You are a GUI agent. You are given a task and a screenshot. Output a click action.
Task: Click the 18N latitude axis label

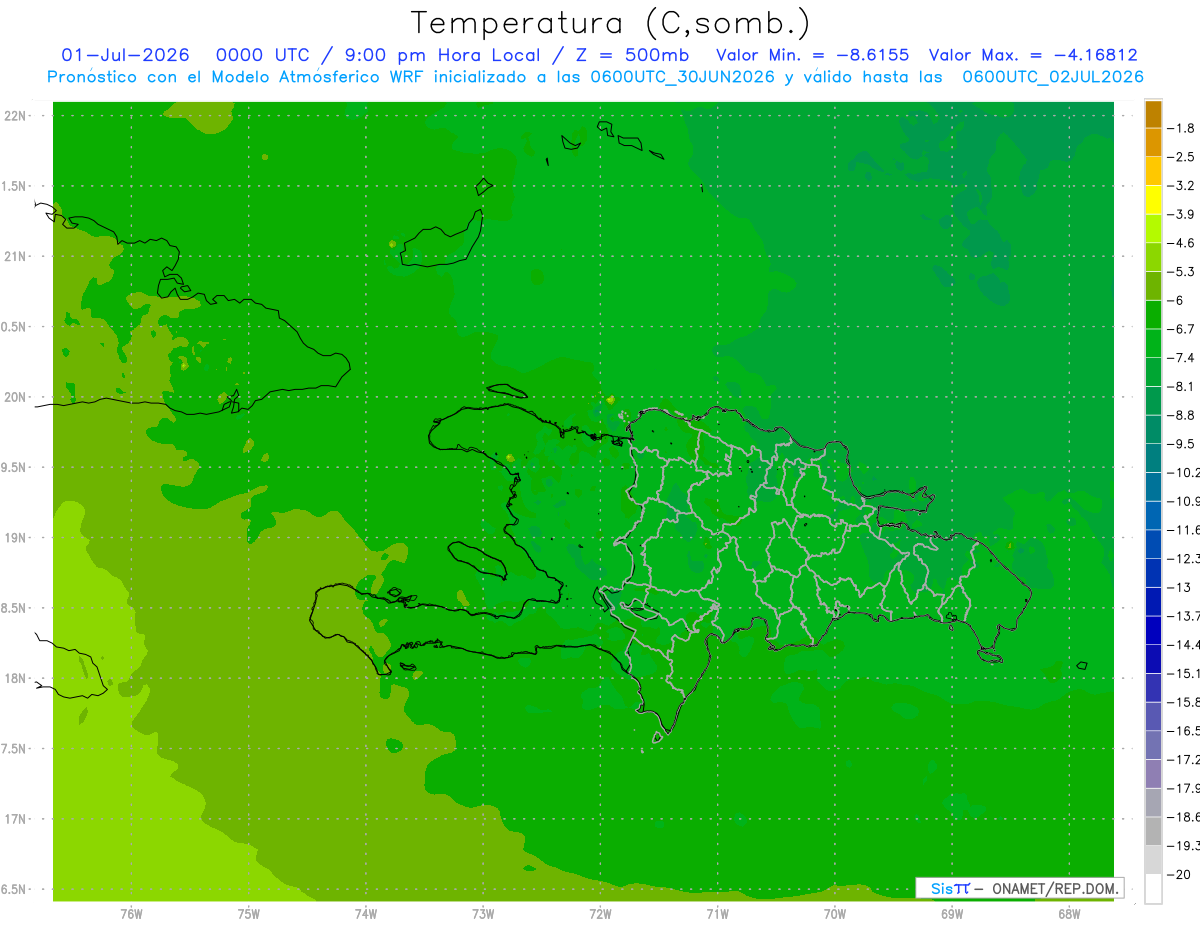(16, 678)
